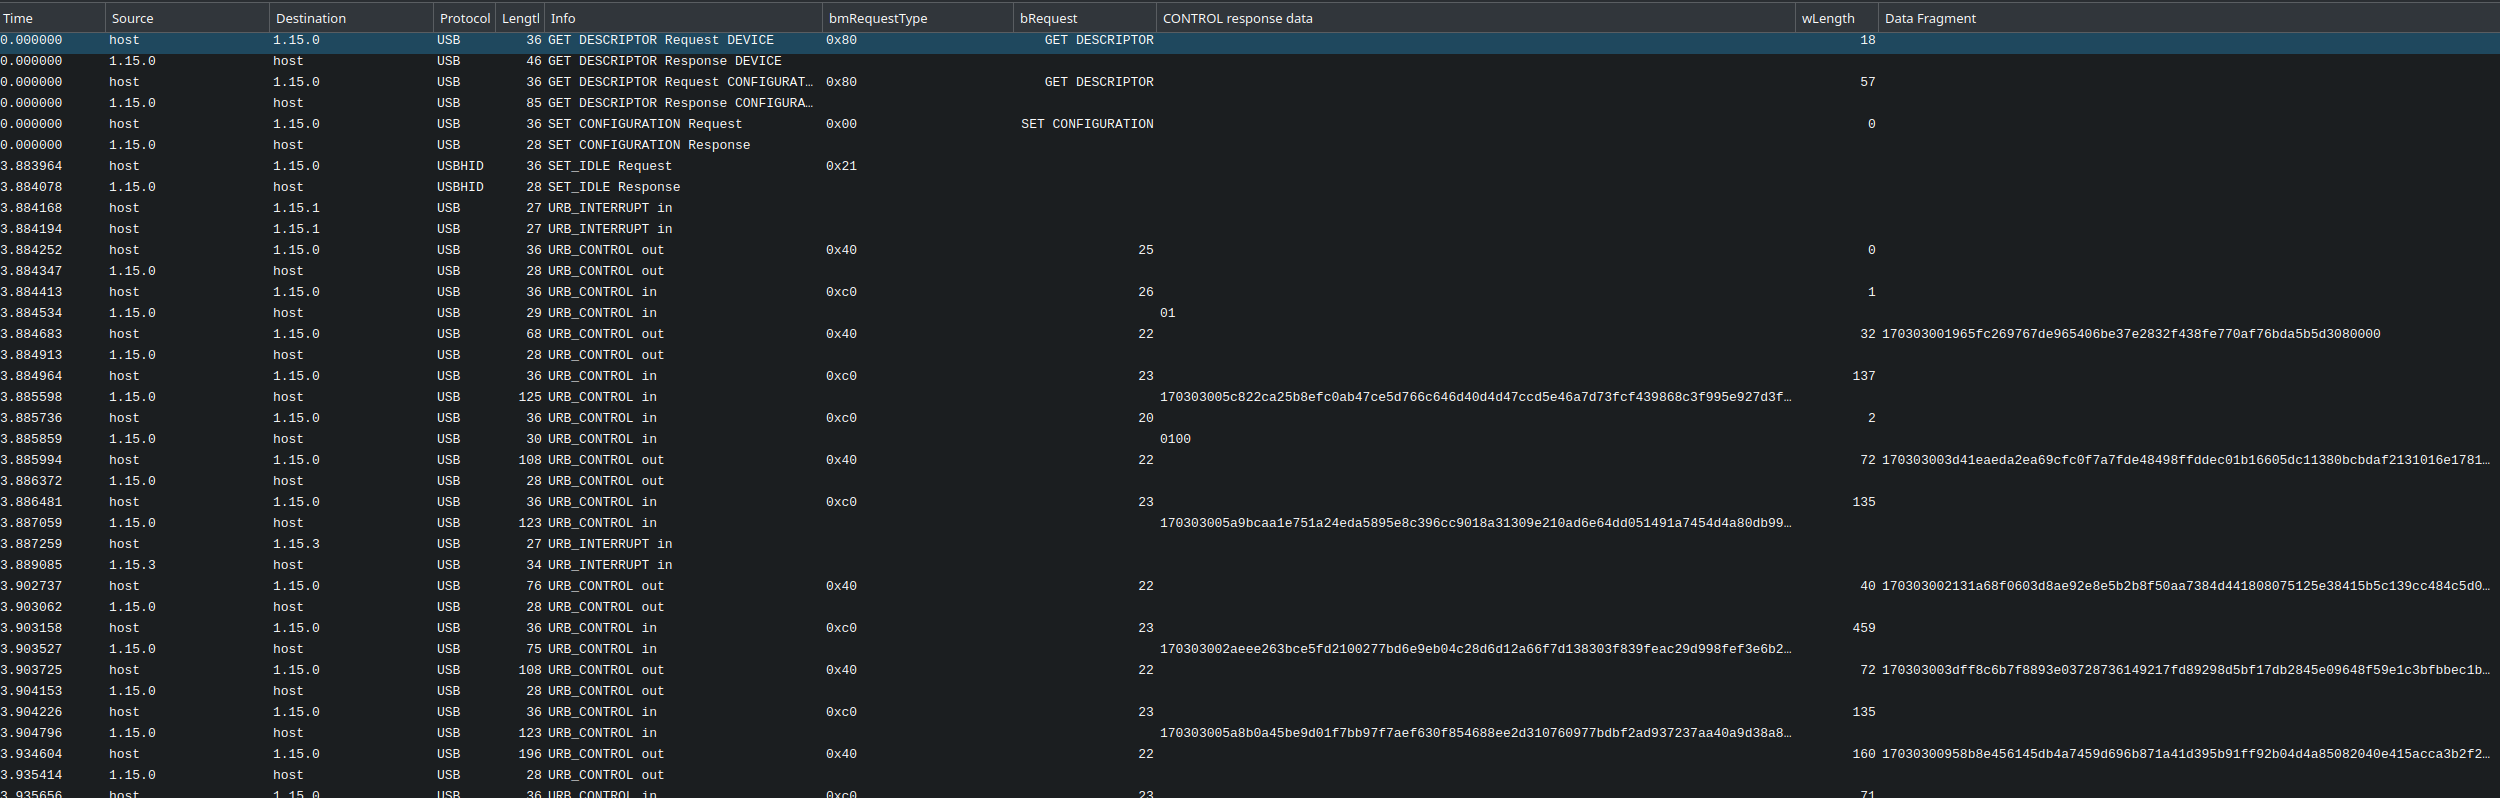Click the CONTROL response data column header
2500x798 pixels.
[x=1476, y=18]
